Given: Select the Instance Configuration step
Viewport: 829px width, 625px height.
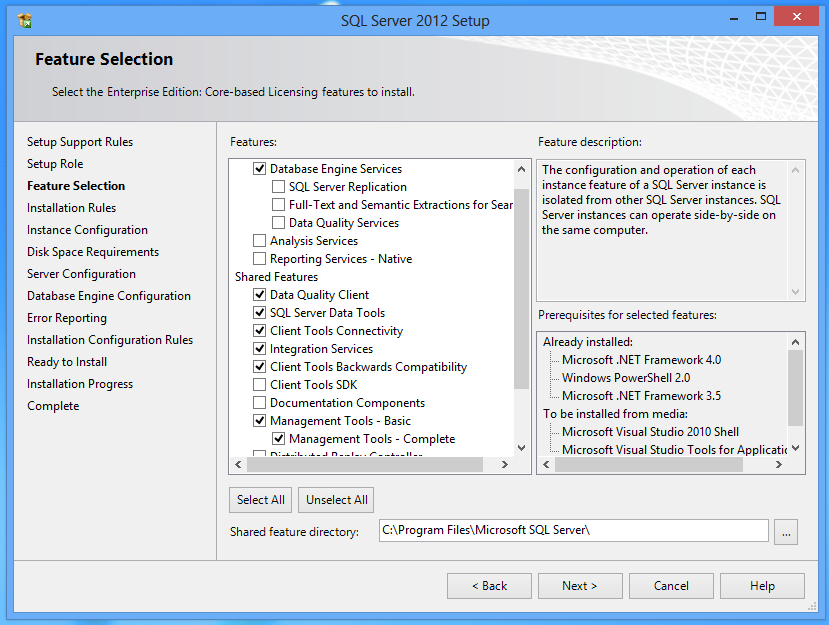Looking at the screenshot, I should pyautogui.click(x=87, y=230).
